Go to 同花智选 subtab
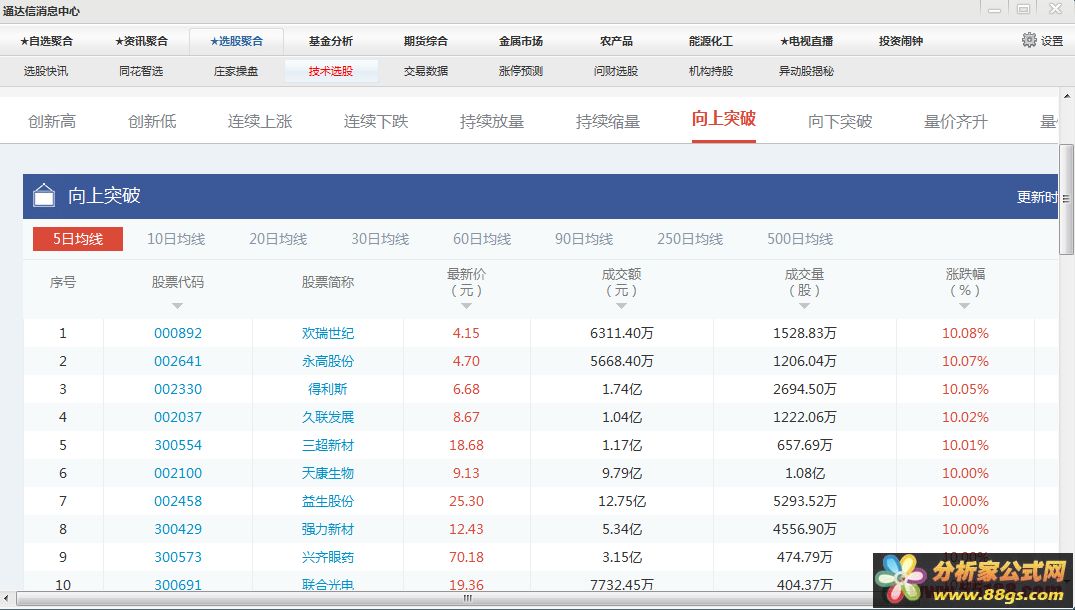This screenshot has width=1075, height=610. point(141,71)
